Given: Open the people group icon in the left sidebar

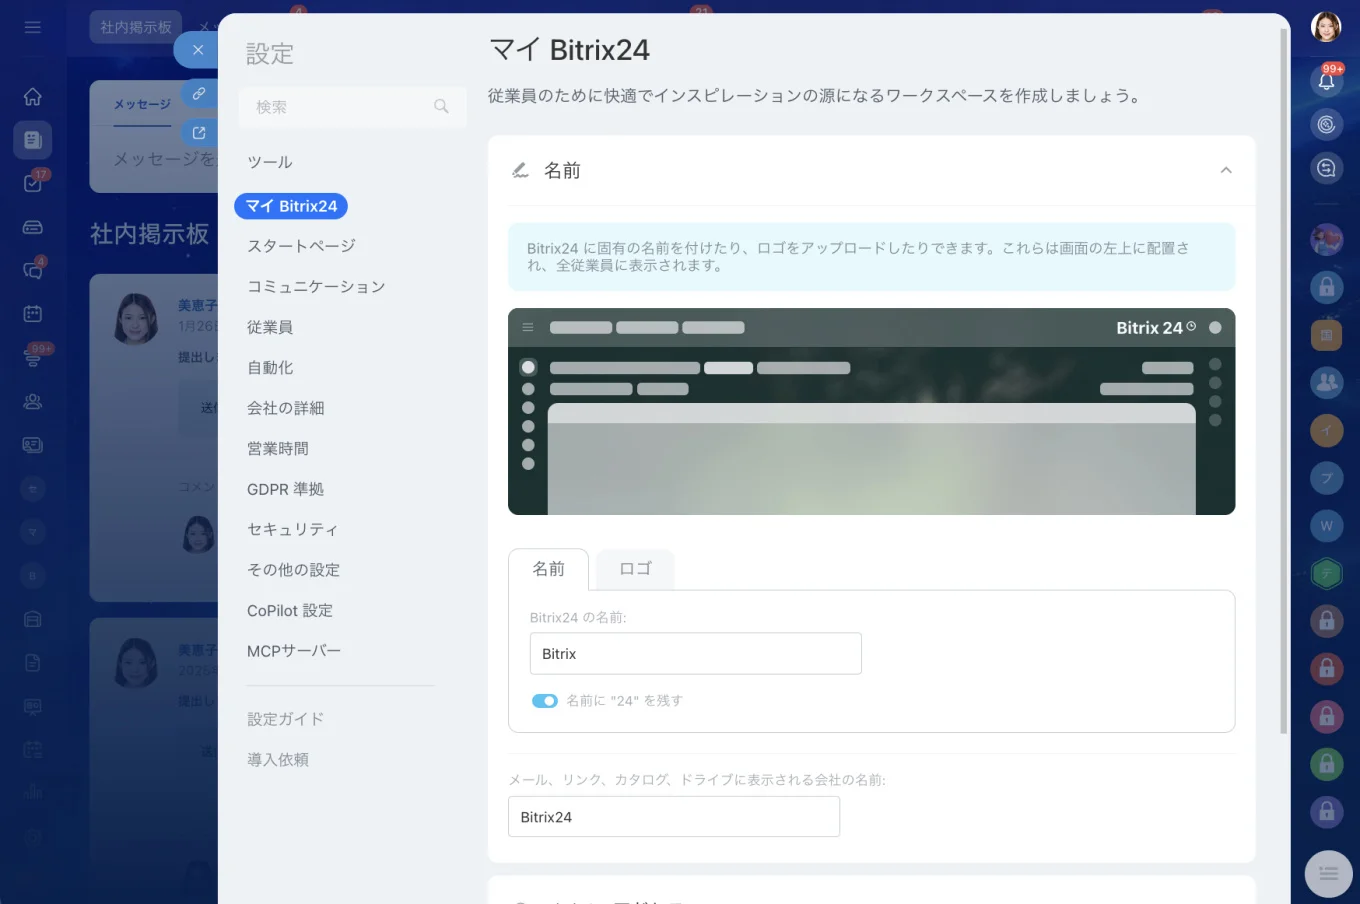Looking at the screenshot, I should pos(33,401).
